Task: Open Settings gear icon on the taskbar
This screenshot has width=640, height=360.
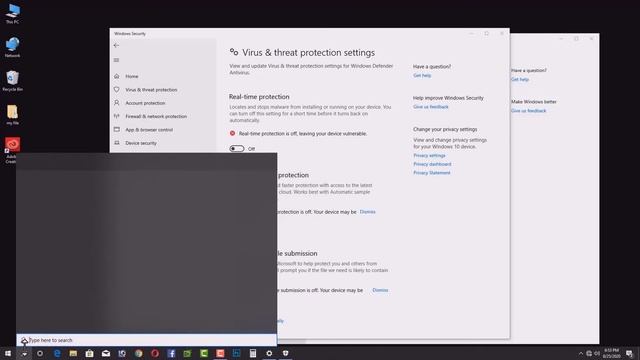Action: (x=269, y=353)
